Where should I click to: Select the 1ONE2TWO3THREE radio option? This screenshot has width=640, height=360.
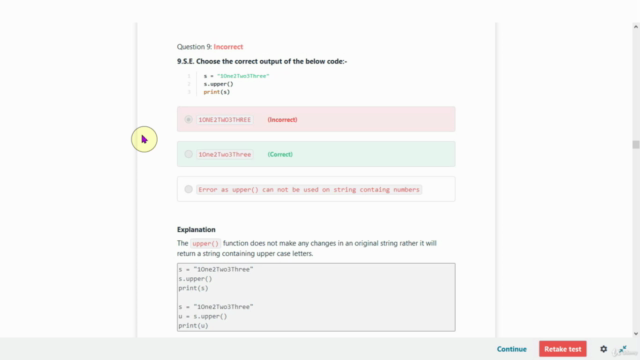(188, 120)
